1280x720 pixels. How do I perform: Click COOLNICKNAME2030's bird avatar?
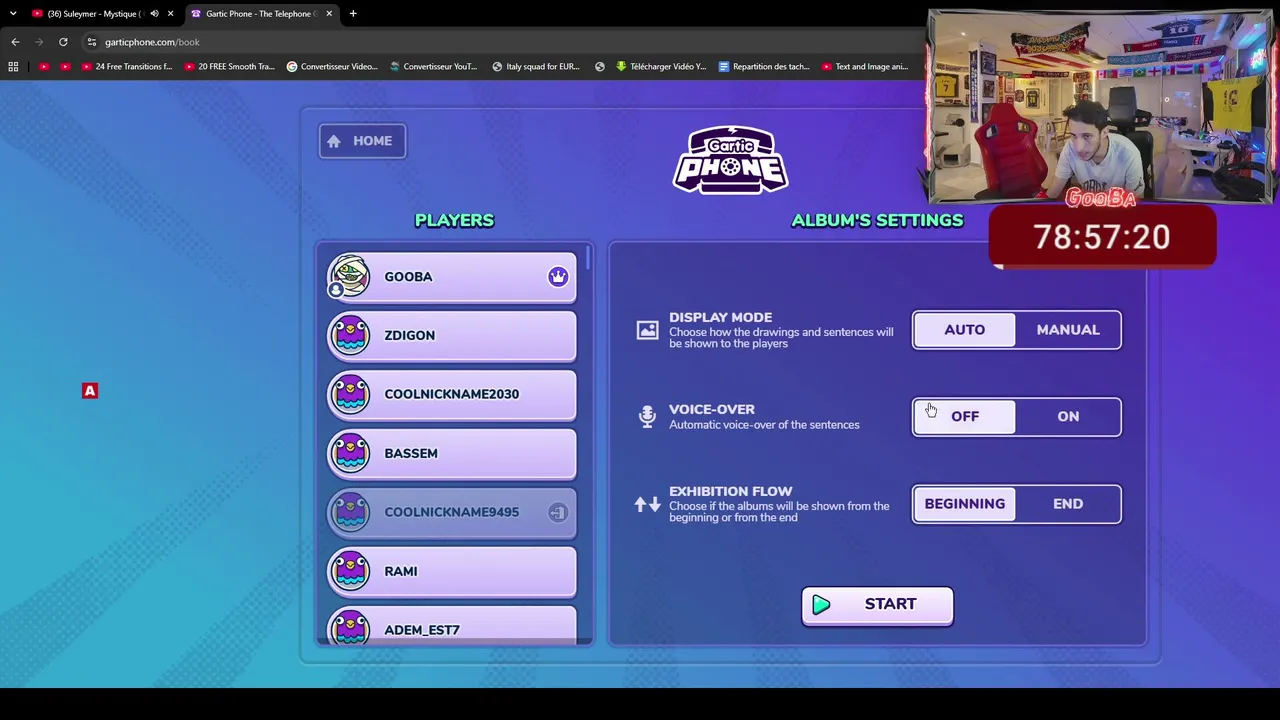[350, 394]
